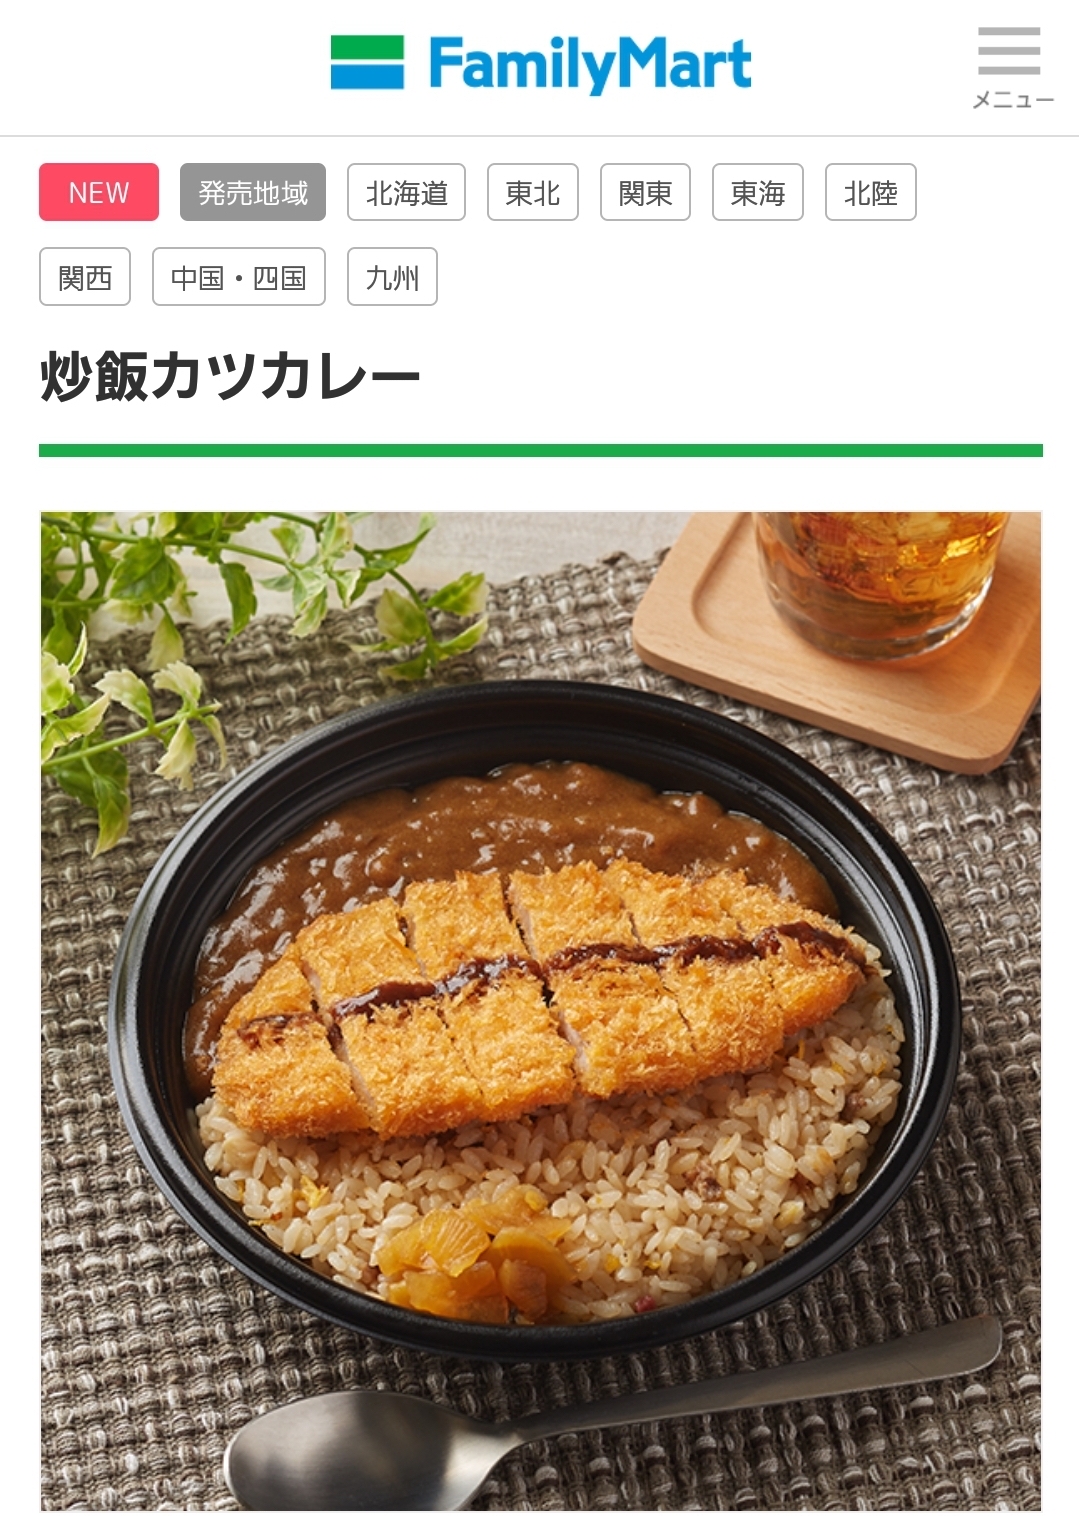Click the green and blue FamilyMart logo mark
The width and height of the screenshot is (1079, 1516).
[367, 63]
